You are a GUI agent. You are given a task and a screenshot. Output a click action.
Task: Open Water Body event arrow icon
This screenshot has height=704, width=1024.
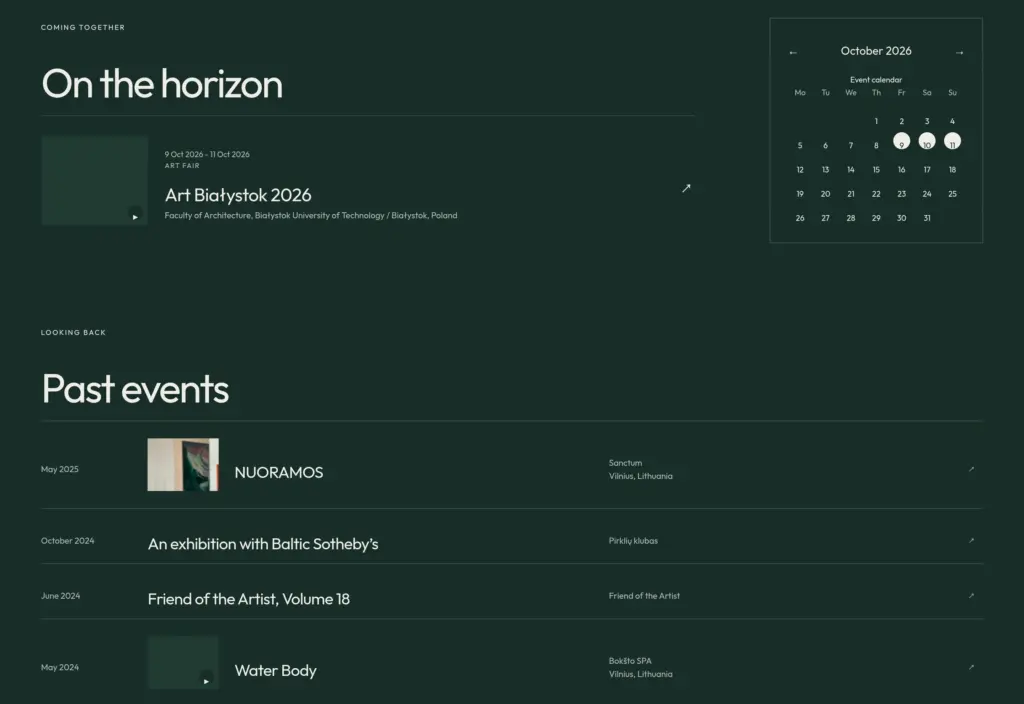(x=971, y=667)
